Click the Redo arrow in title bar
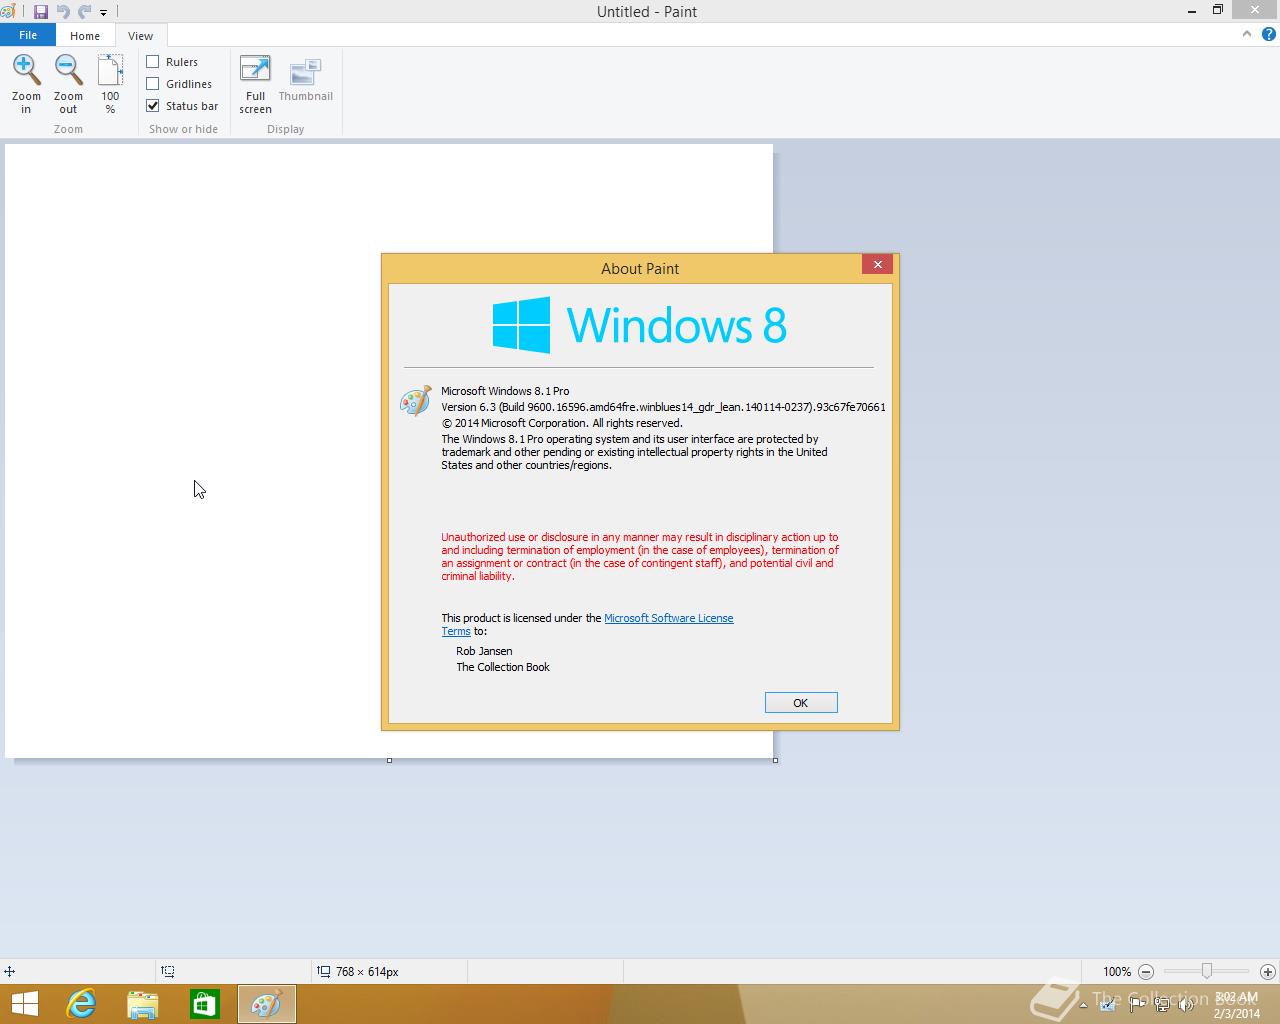Screen dimensions: 1280x1024 coord(84,12)
